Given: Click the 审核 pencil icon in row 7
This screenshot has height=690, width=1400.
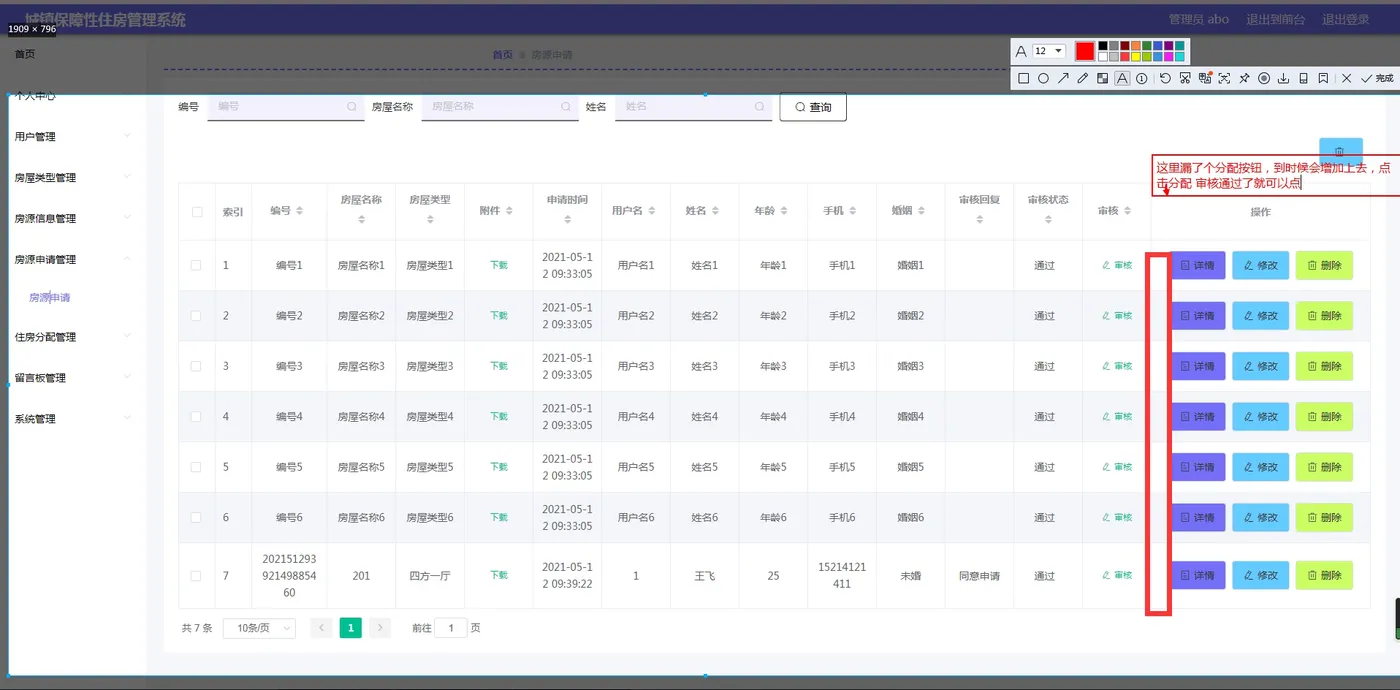Looking at the screenshot, I should pos(1106,575).
